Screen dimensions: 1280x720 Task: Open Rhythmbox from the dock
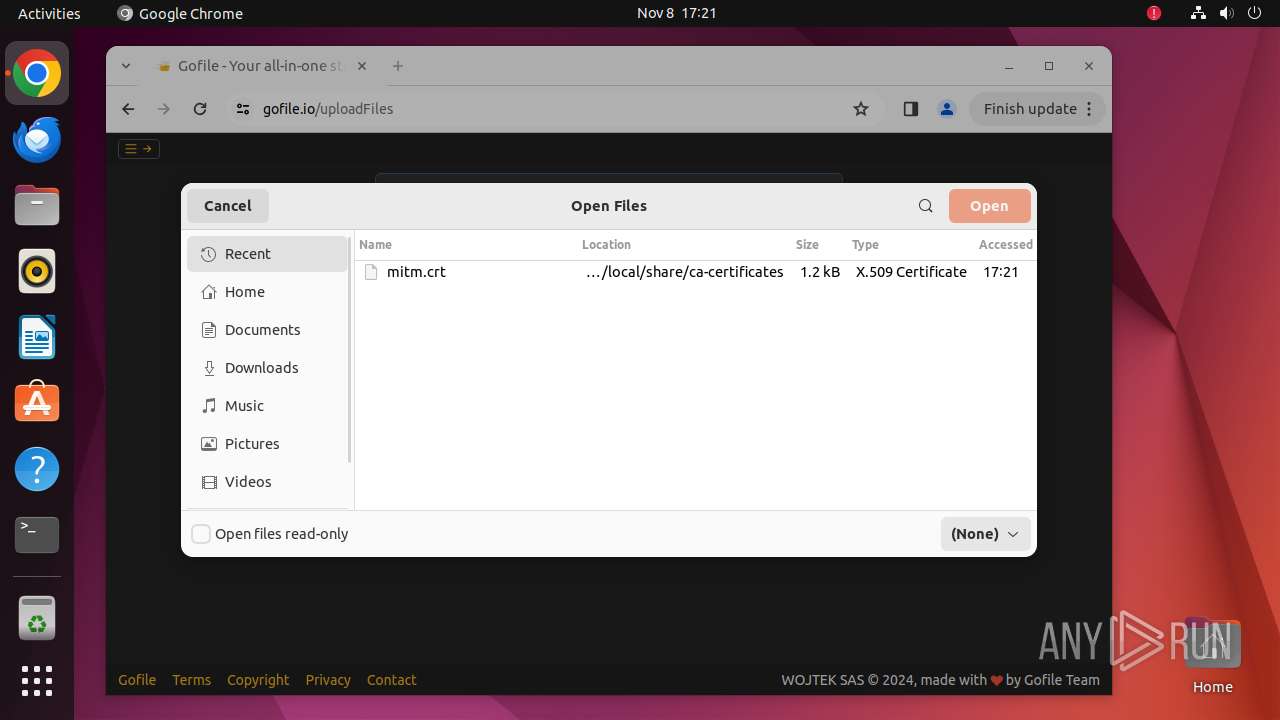coord(37,272)
